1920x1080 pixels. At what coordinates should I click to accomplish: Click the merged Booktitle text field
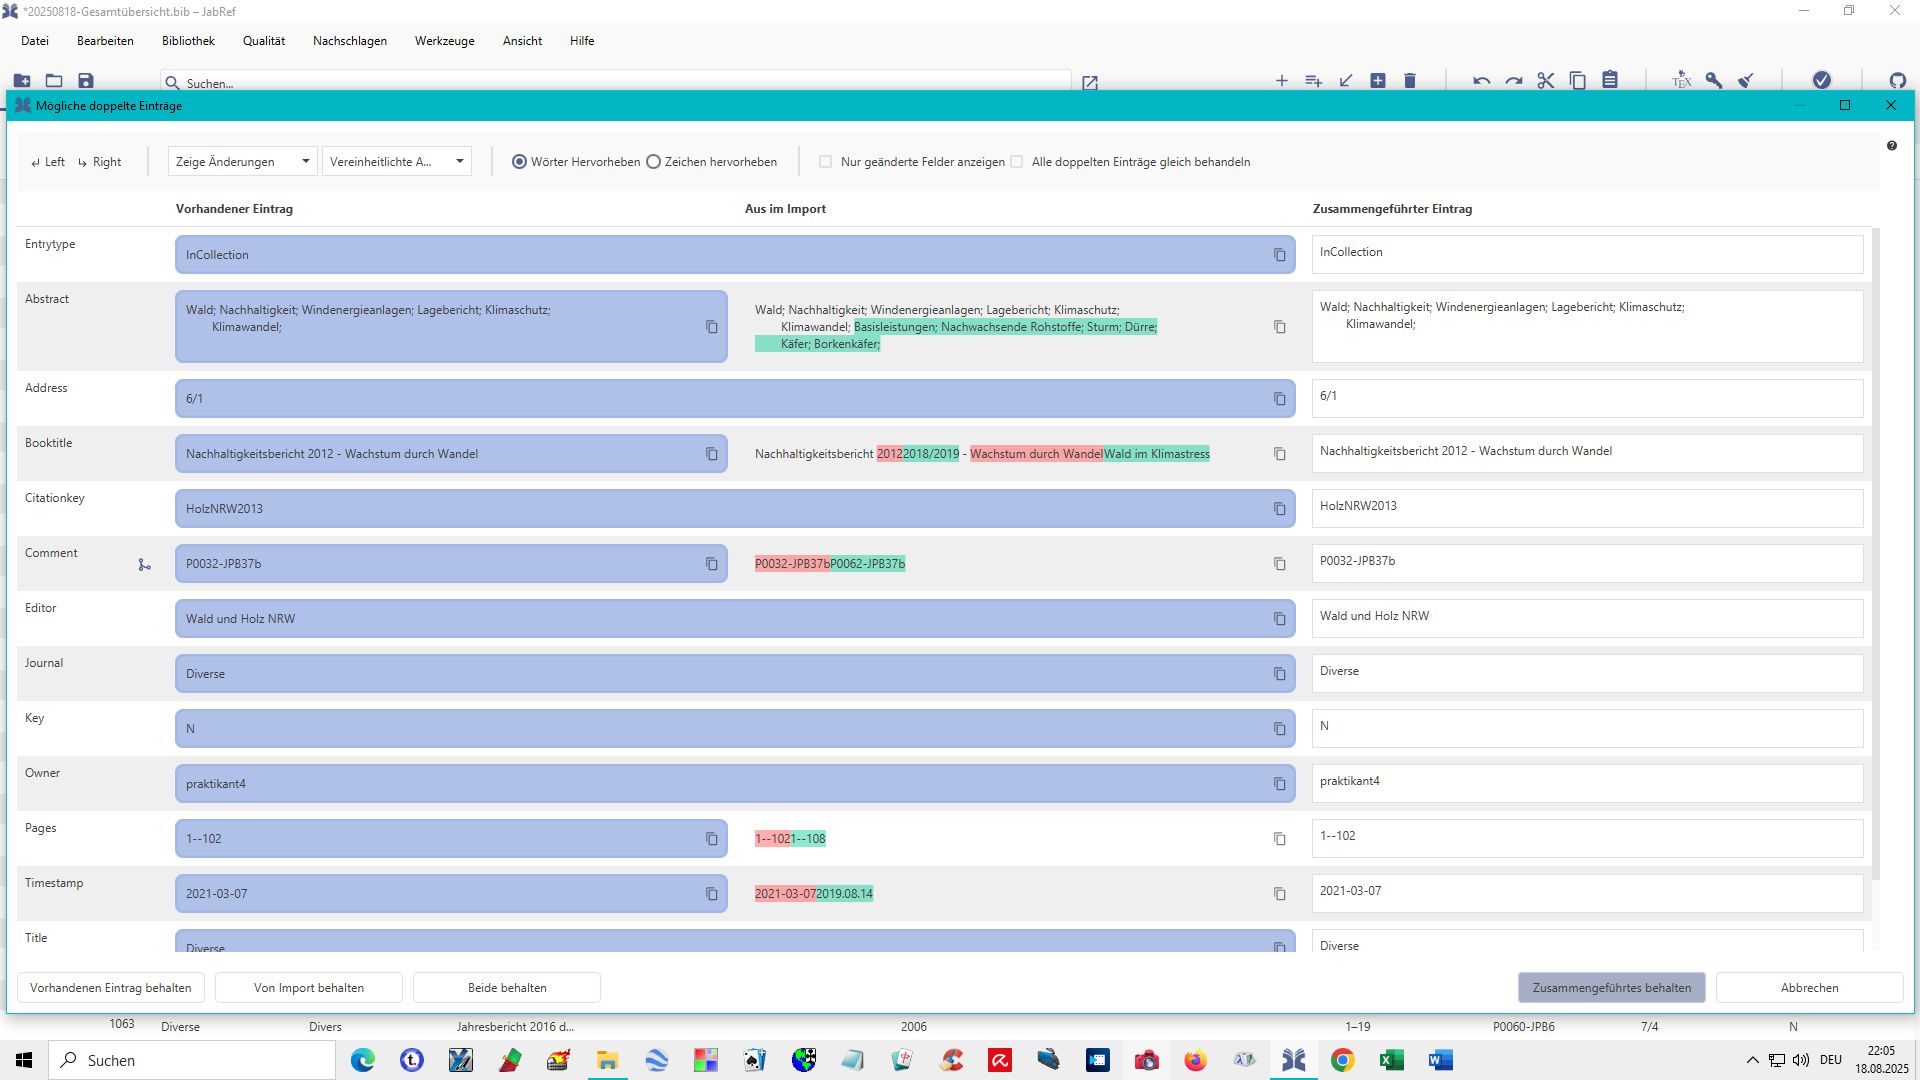pyautogui.click(x=1586, y=452)
